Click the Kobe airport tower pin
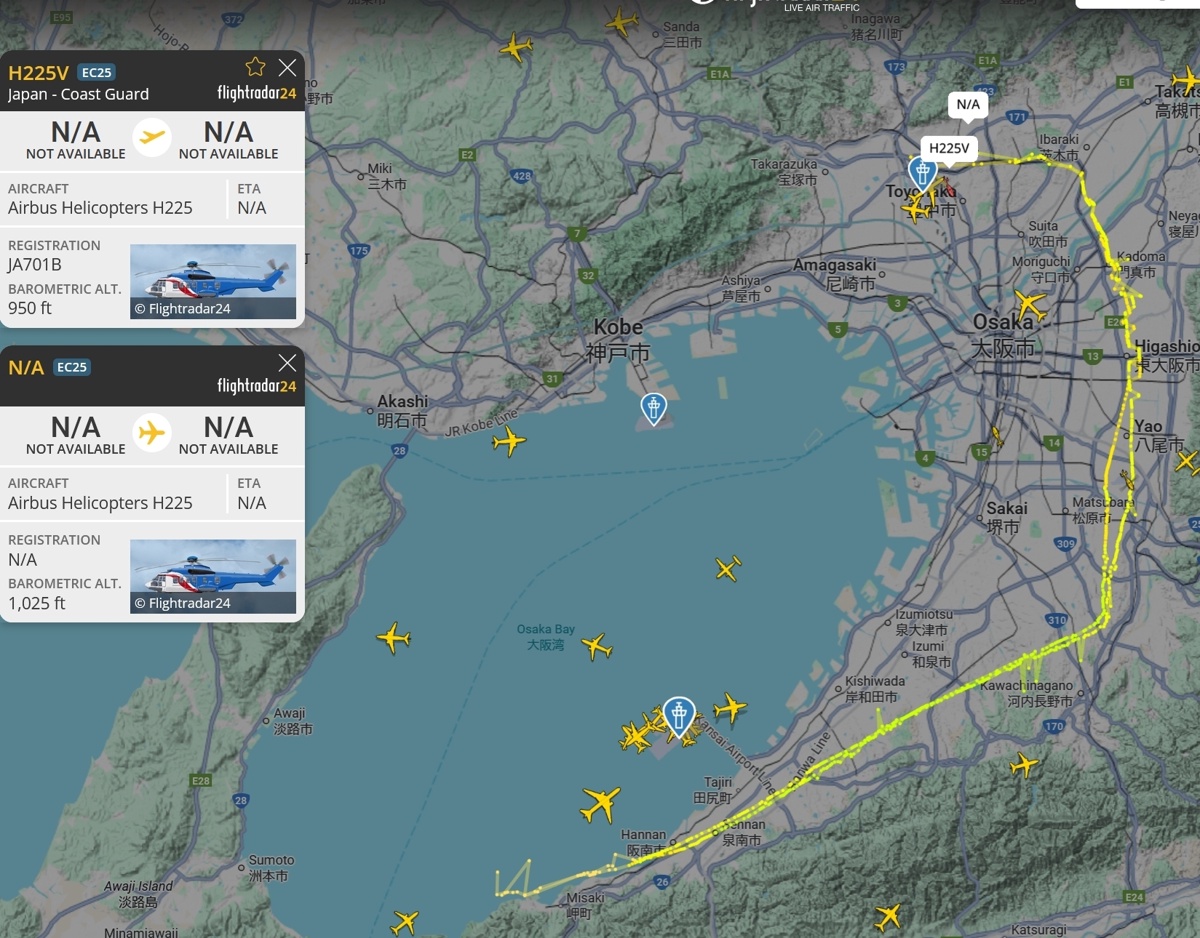The width and height of the screenshot is (1200, 938). pos(653,409)
